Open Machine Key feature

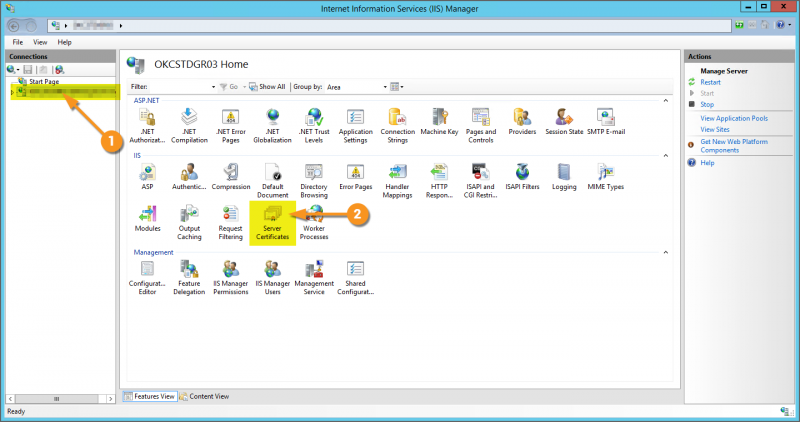coord(439,121)
